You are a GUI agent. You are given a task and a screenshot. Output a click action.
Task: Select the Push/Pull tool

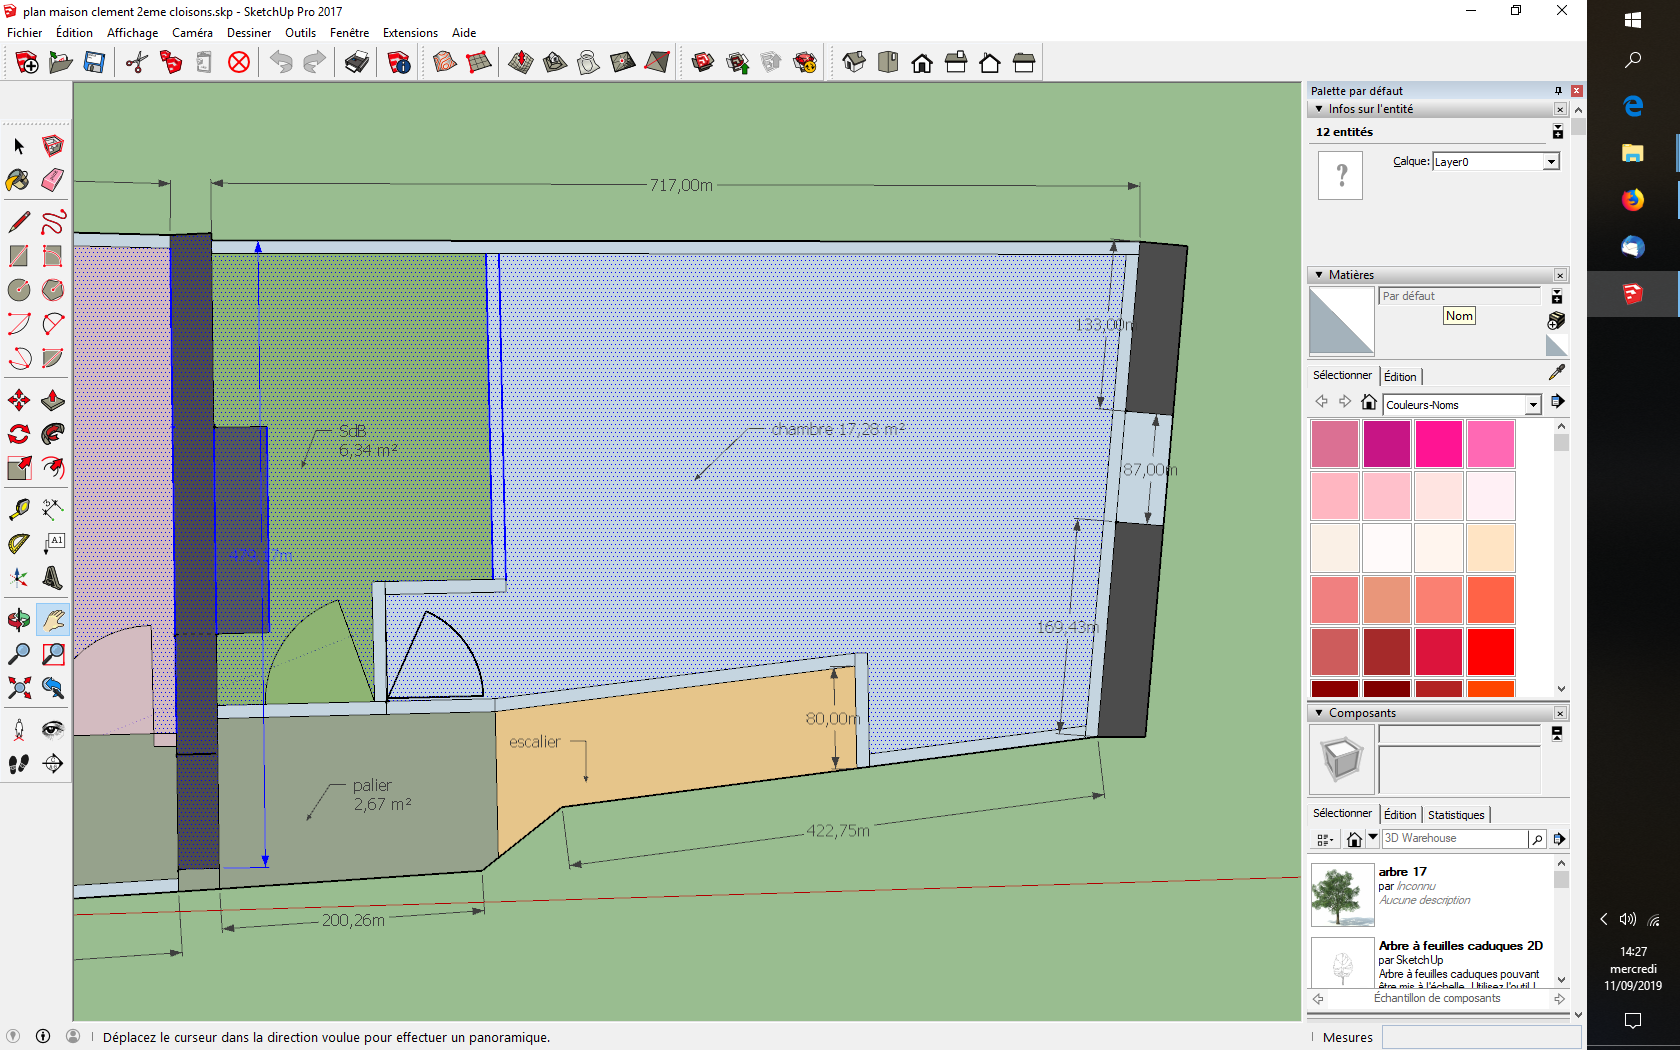pyautogui.click(x=53, y=400)
